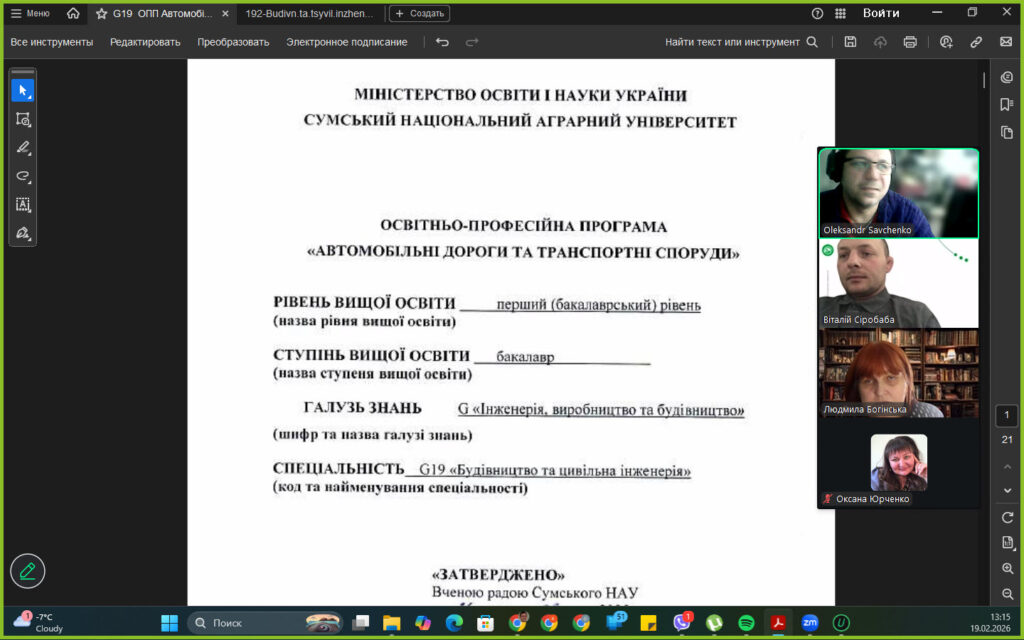
Task: Open the Меню hamburger menu
Action: (x=30, y=13)
